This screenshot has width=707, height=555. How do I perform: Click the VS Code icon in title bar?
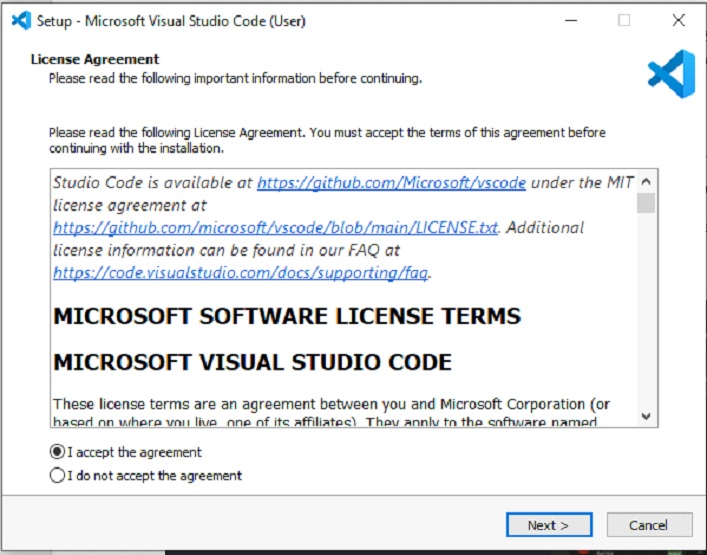tap(21, 20)
